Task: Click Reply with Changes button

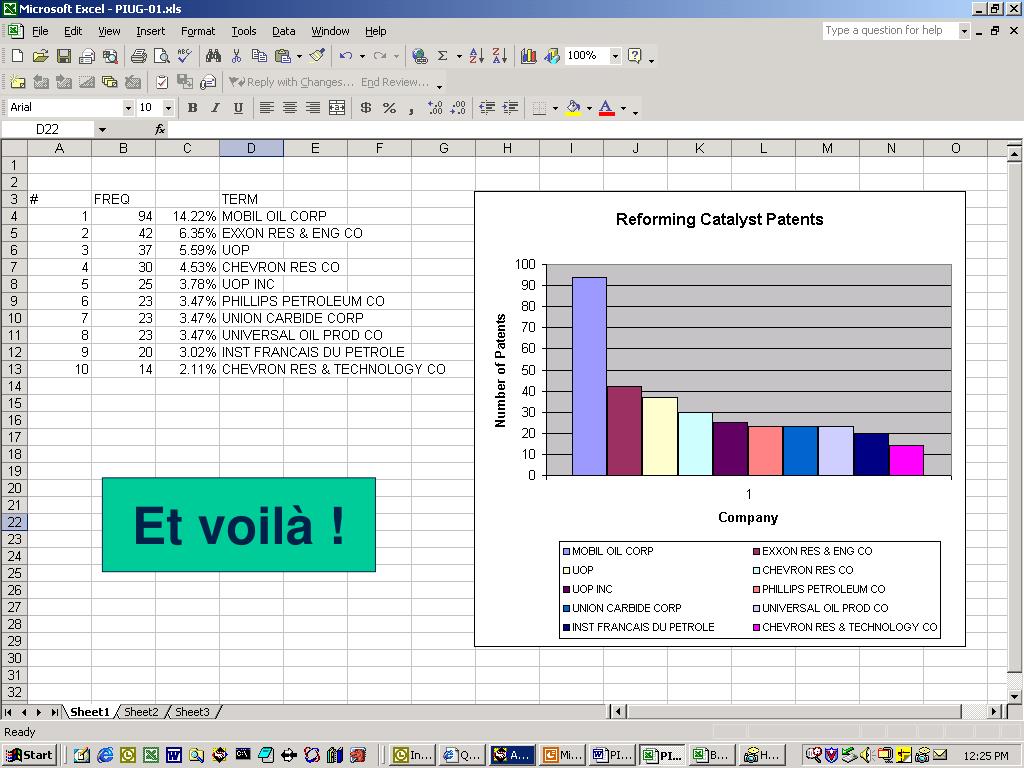Action: pos(291,82)
